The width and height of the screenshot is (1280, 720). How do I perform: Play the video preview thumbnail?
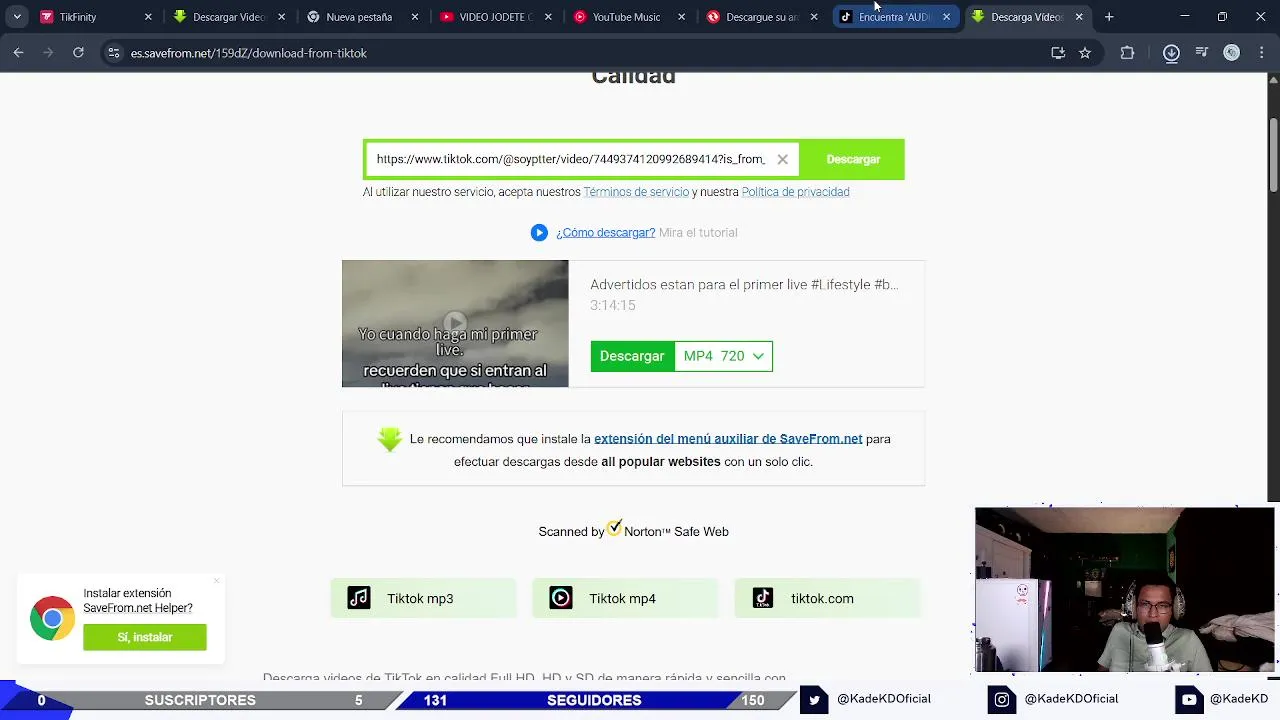[x=455, y=323]
